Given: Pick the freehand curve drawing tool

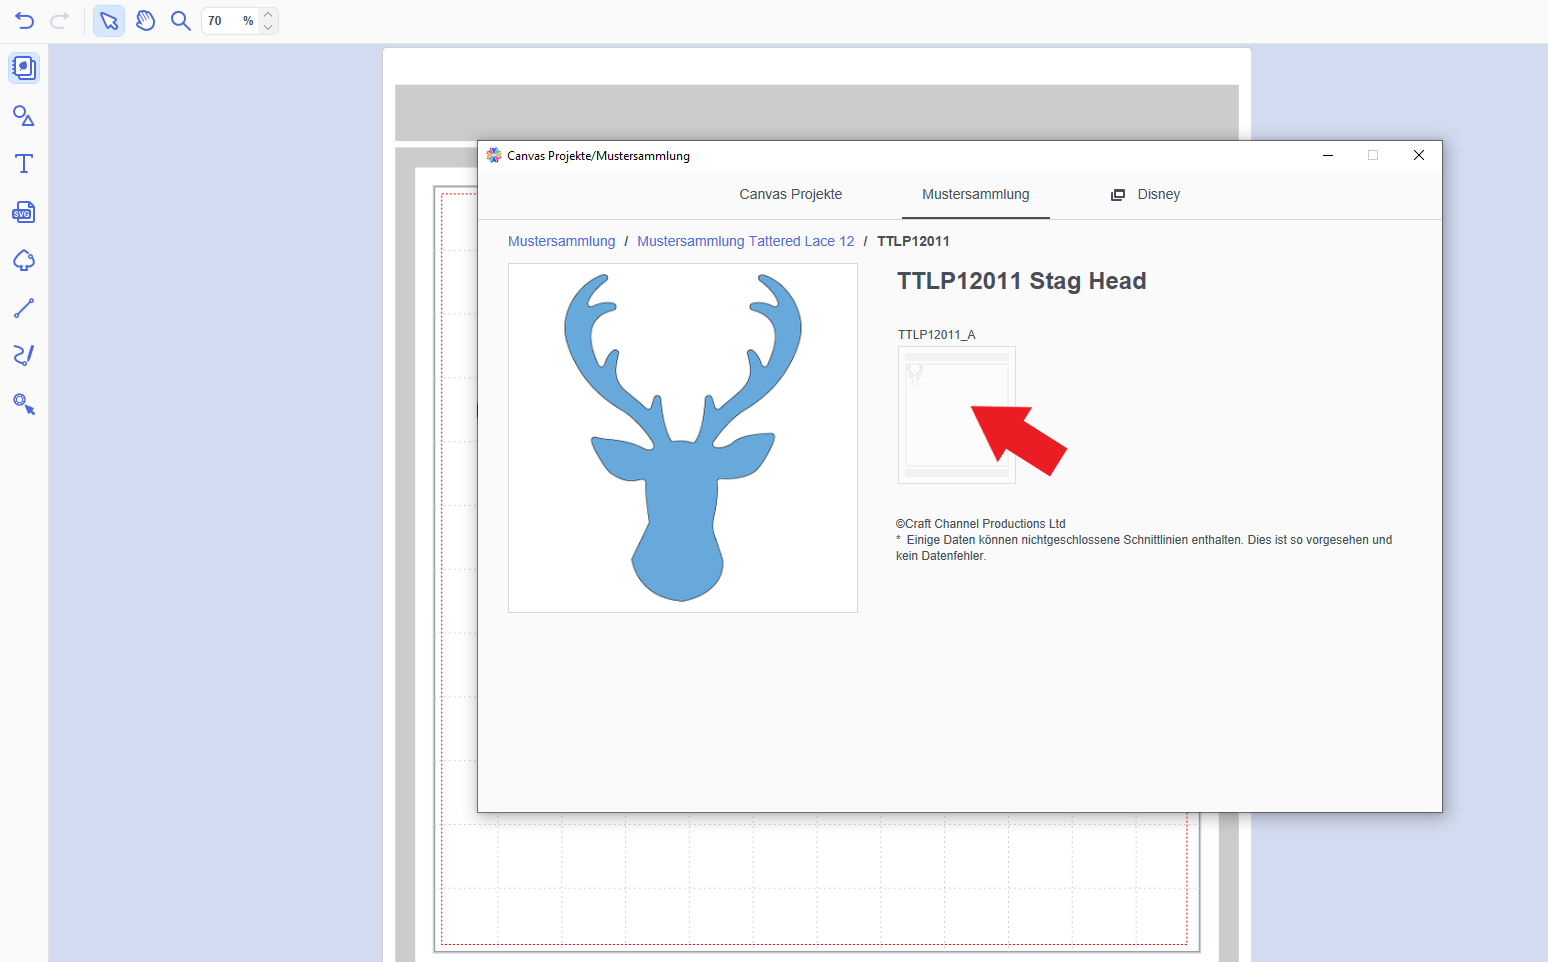Looking at the screenshot, I should click(24, 355).
